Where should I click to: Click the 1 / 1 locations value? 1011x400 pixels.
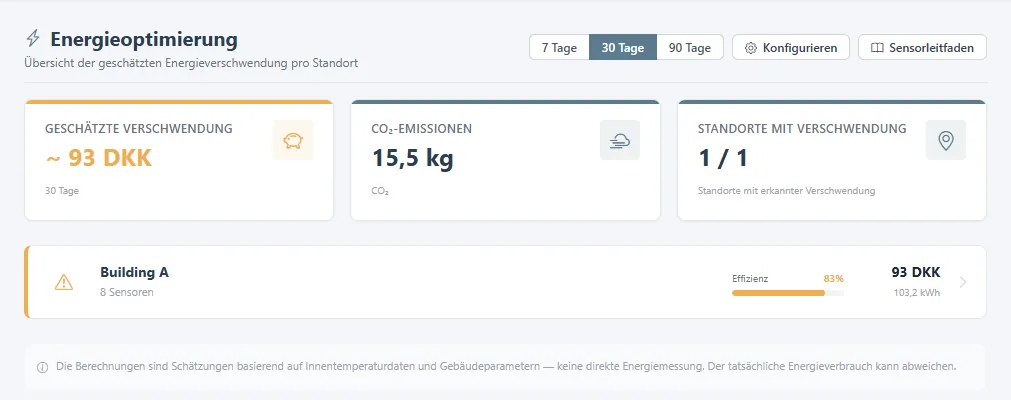723,158
